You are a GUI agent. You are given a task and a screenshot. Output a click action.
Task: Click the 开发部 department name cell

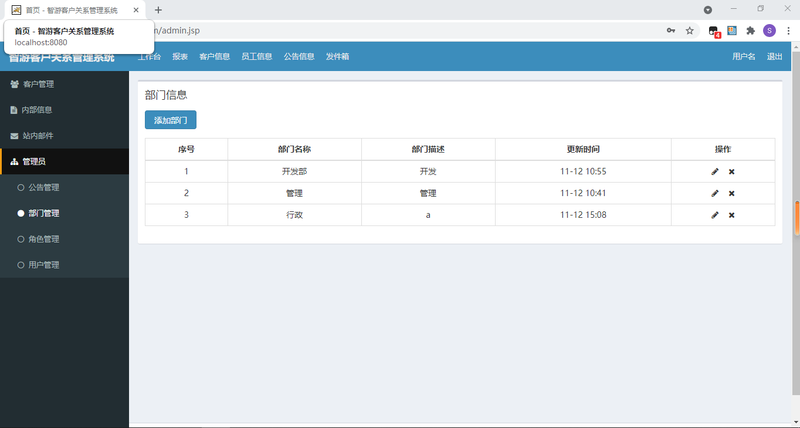(x=294, y=171)
